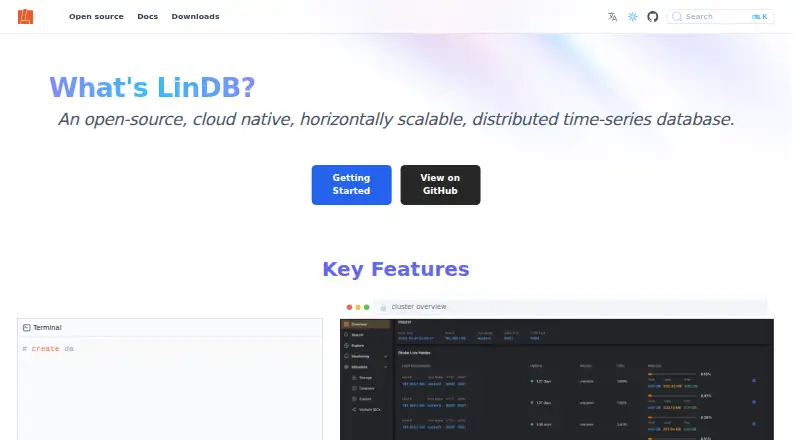Click the Getting Started button
Viewport: 800px width, 440px height.
click(x=352, y=185)
